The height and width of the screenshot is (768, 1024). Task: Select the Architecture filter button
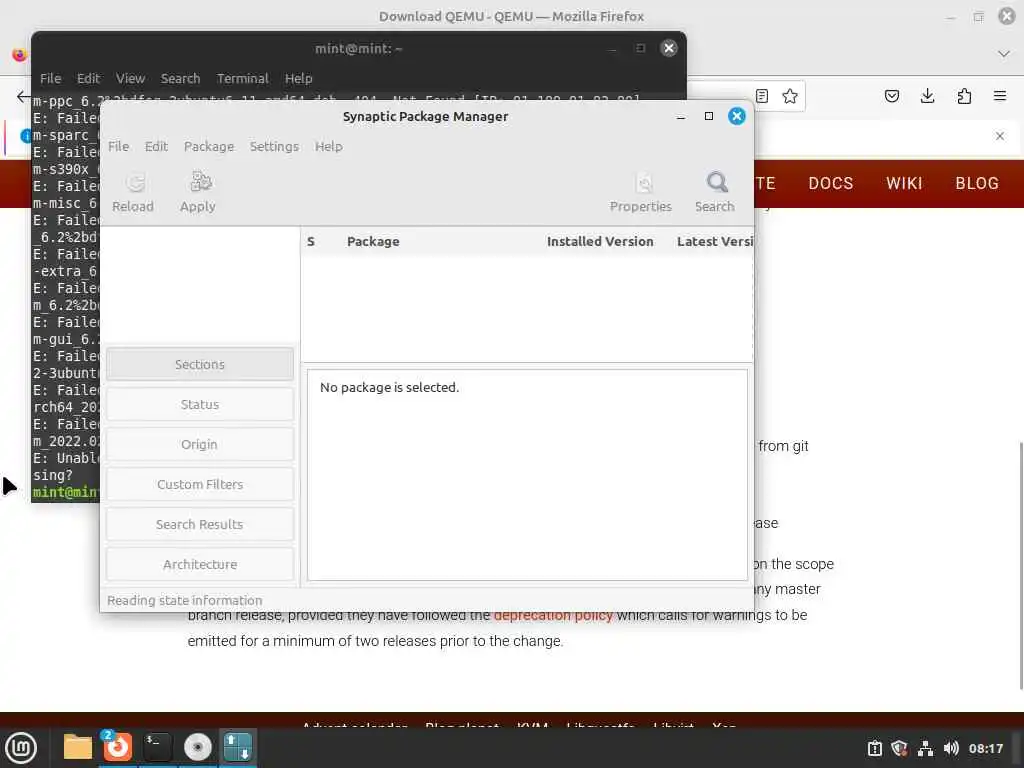pos(200,564)
